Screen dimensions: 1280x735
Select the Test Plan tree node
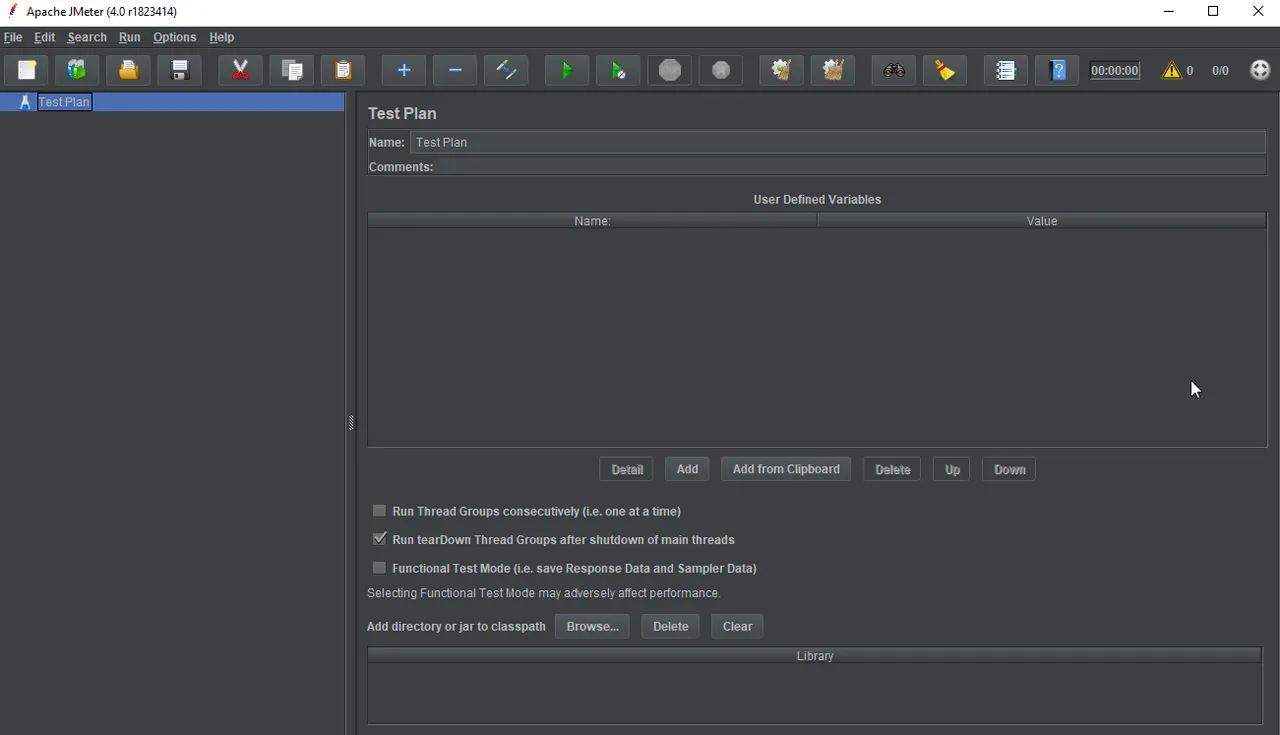64,102
